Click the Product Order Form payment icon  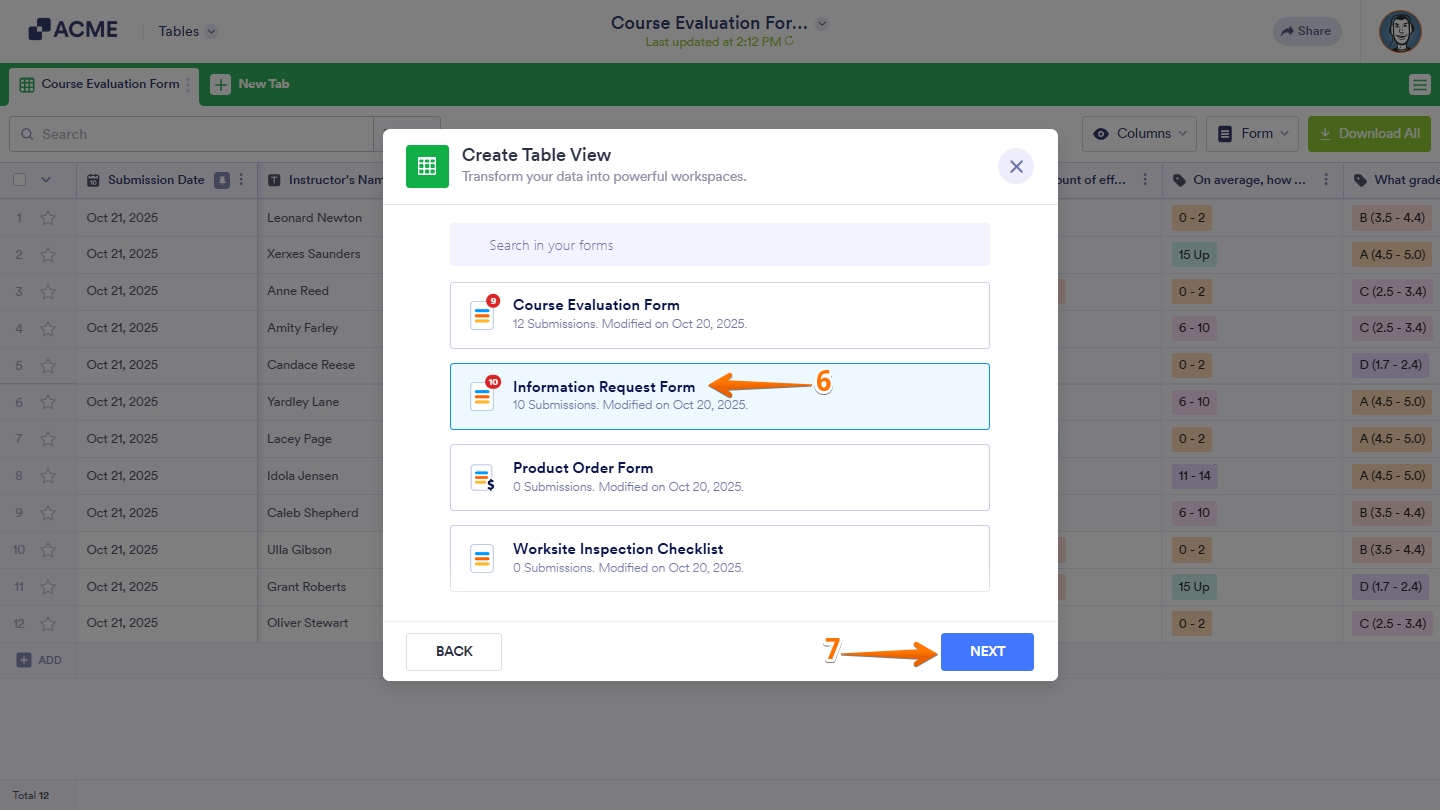[x=482, y=478]
